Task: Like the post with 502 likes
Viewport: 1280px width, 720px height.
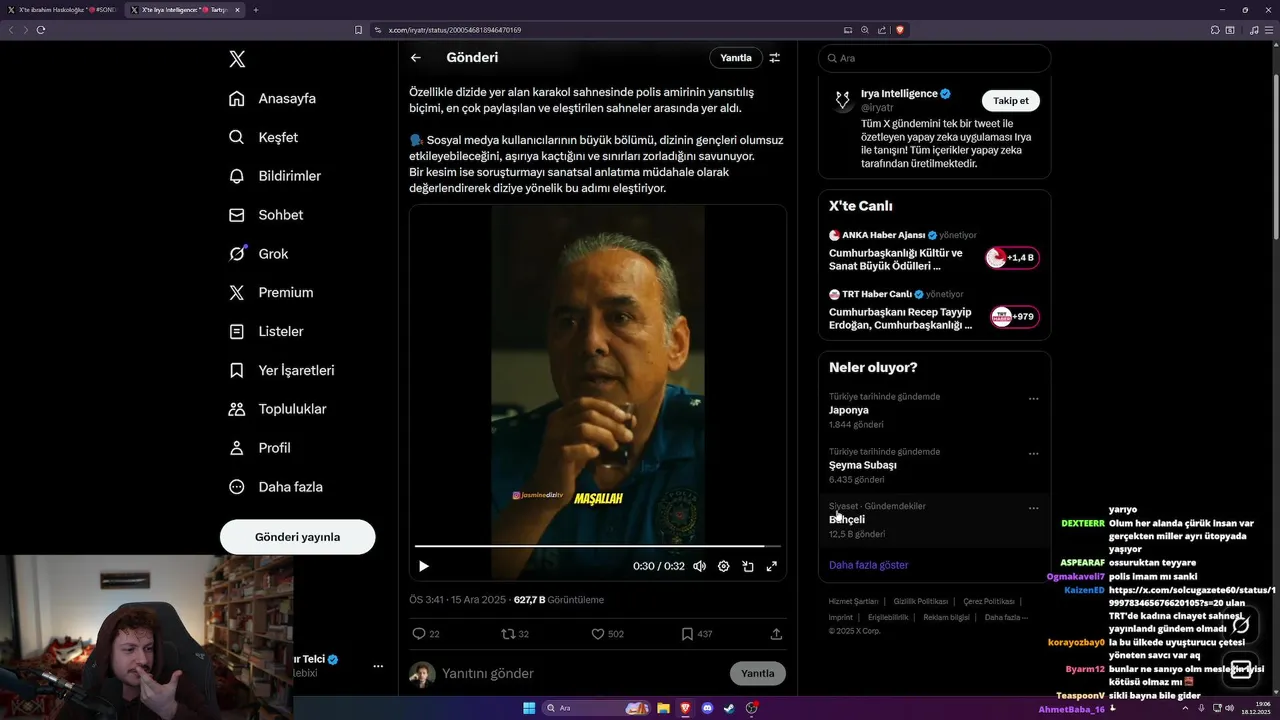Action: 608,634
